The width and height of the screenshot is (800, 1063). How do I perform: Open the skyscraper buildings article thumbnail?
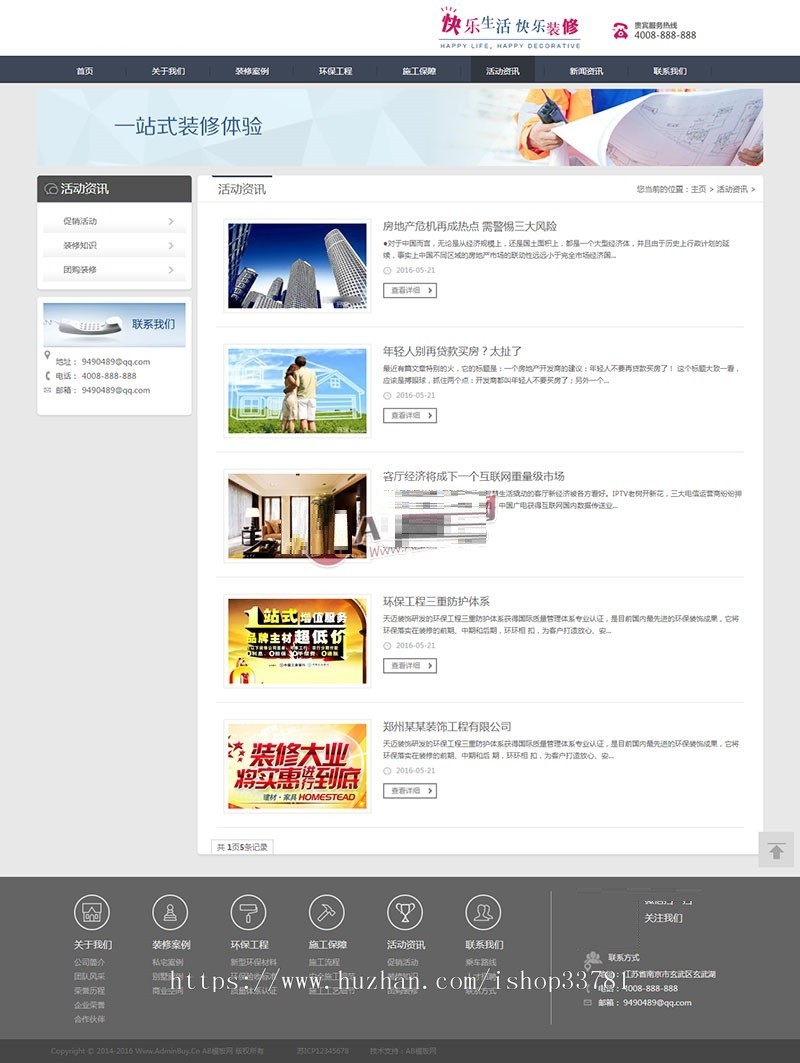[297, 266]
